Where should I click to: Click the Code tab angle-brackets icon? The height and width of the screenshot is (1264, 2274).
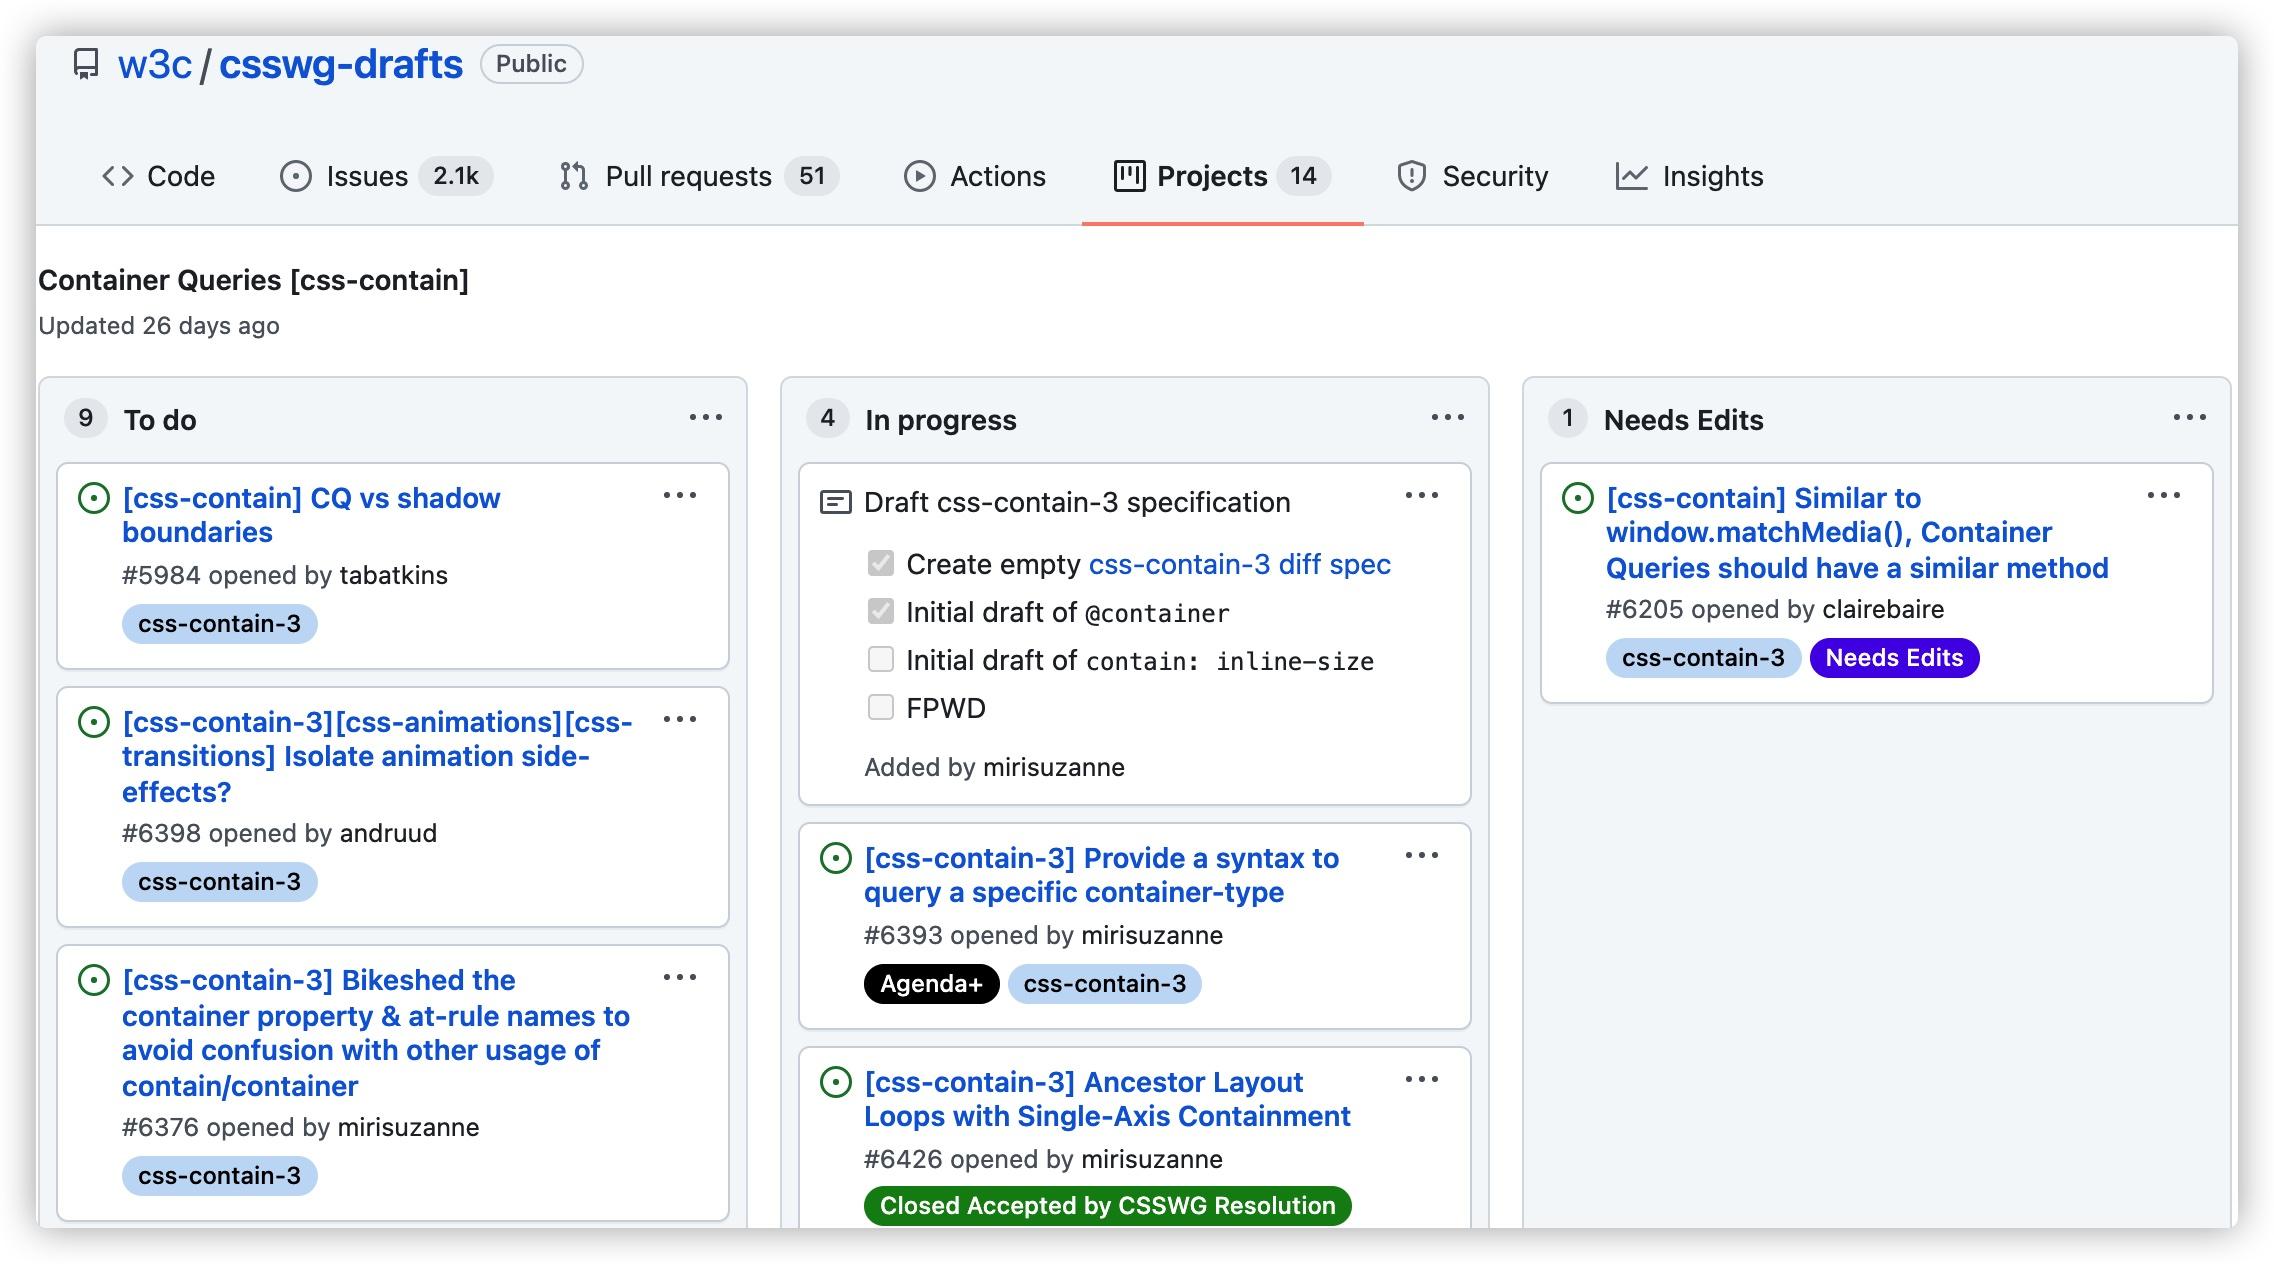coord(118,176)
